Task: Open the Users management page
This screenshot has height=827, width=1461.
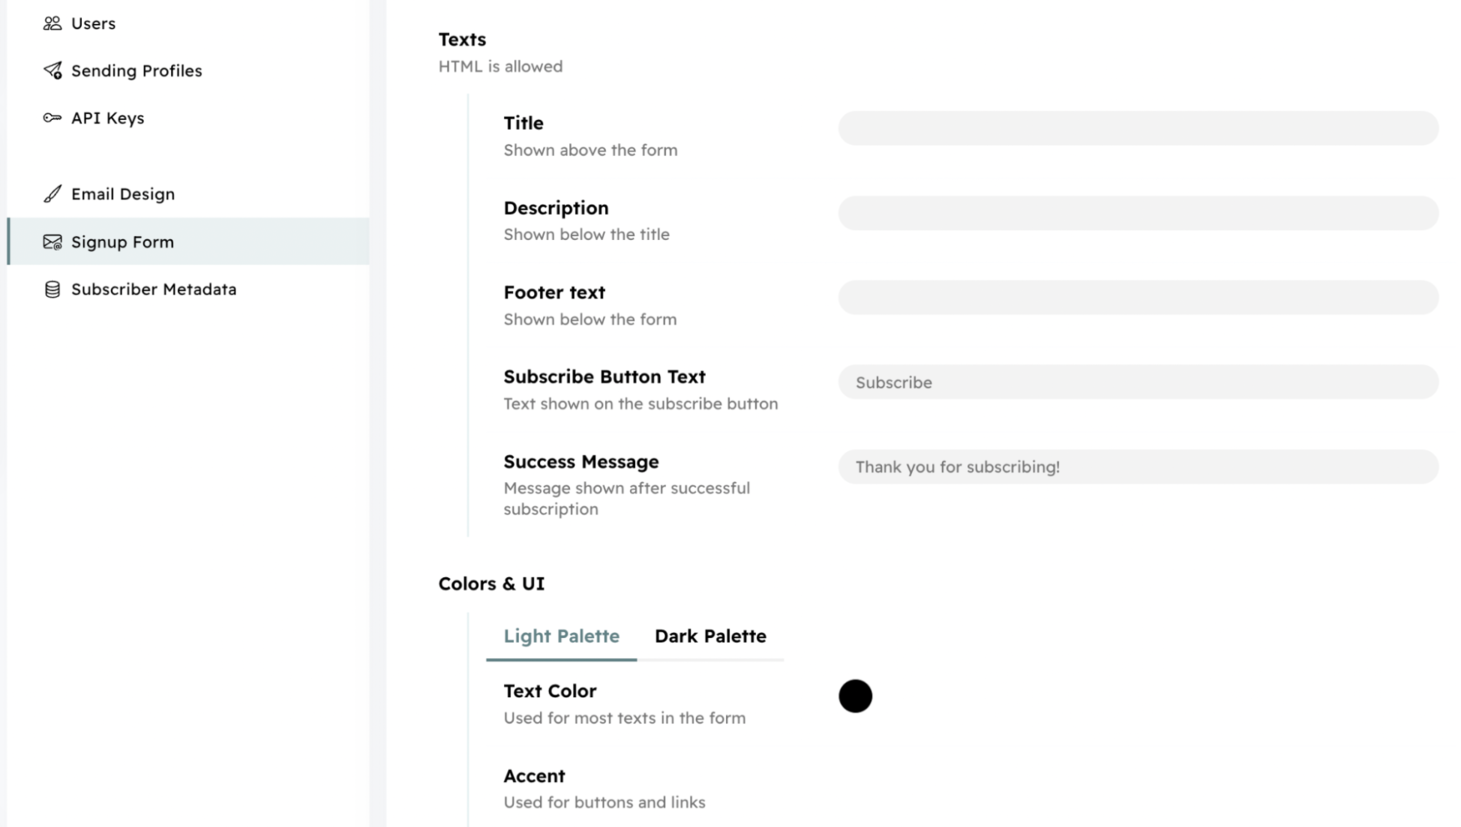Action: tap(93, 23)
